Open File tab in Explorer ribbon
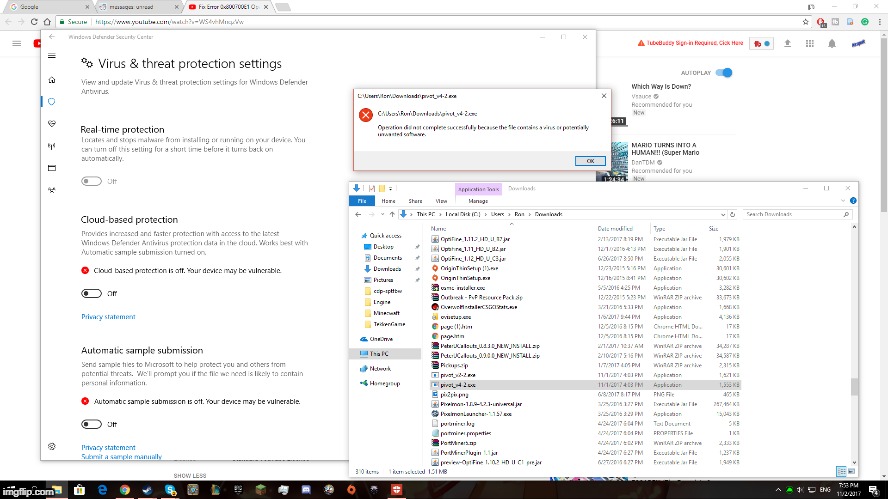 pyautogui.click(x=362, y=201)
